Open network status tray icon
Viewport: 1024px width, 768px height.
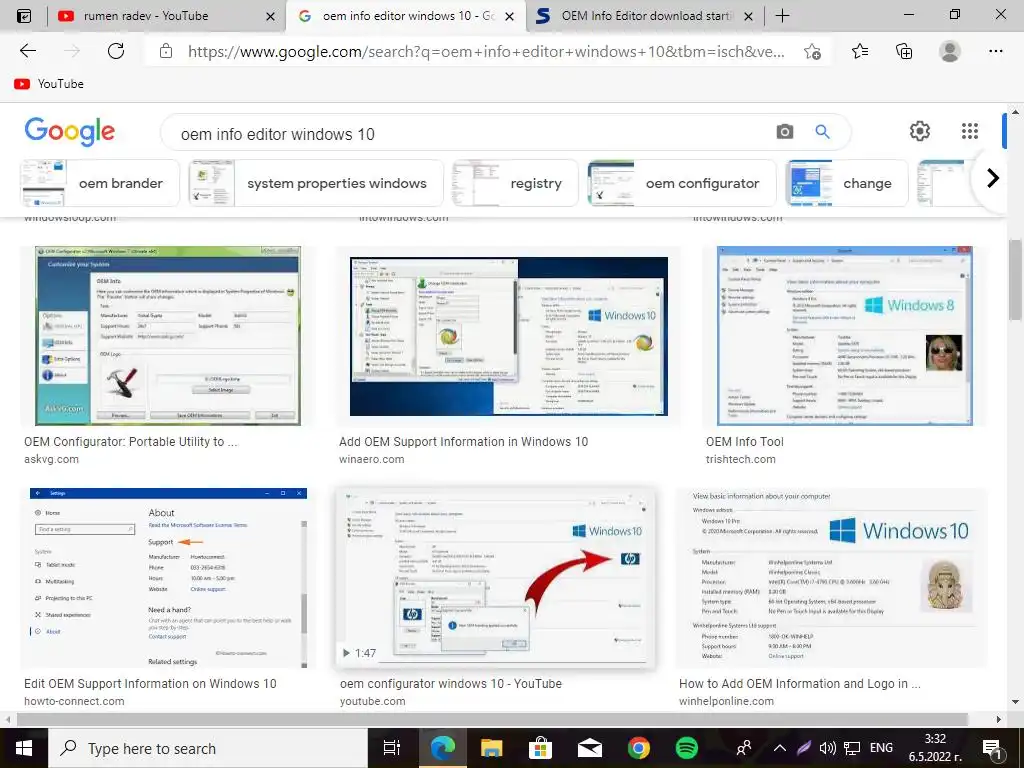[852, 748]
